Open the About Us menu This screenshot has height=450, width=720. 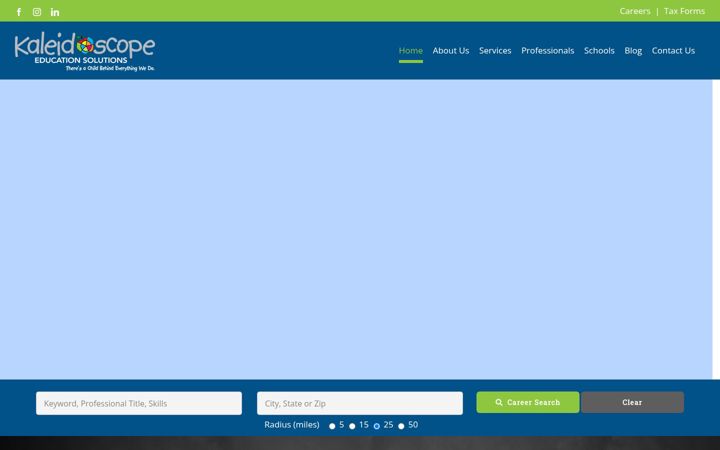coord(450,51)
